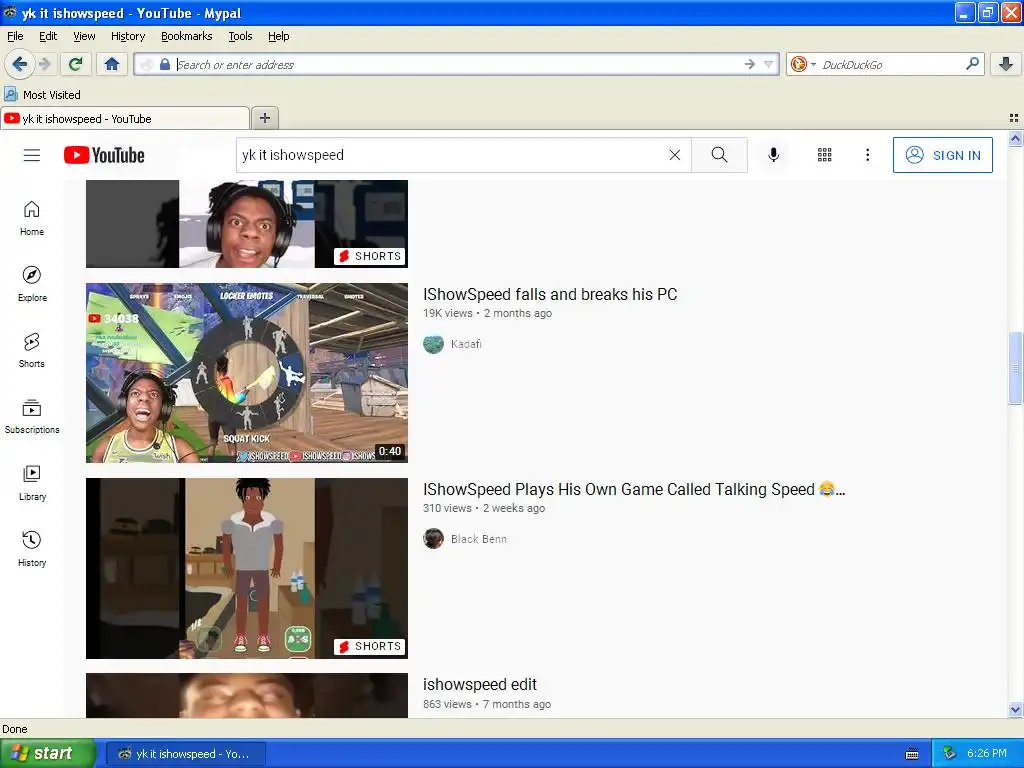Screen dimensions: 1024x768
Task: Open the YouTube apps grid icon
Action: click(824, 155)
